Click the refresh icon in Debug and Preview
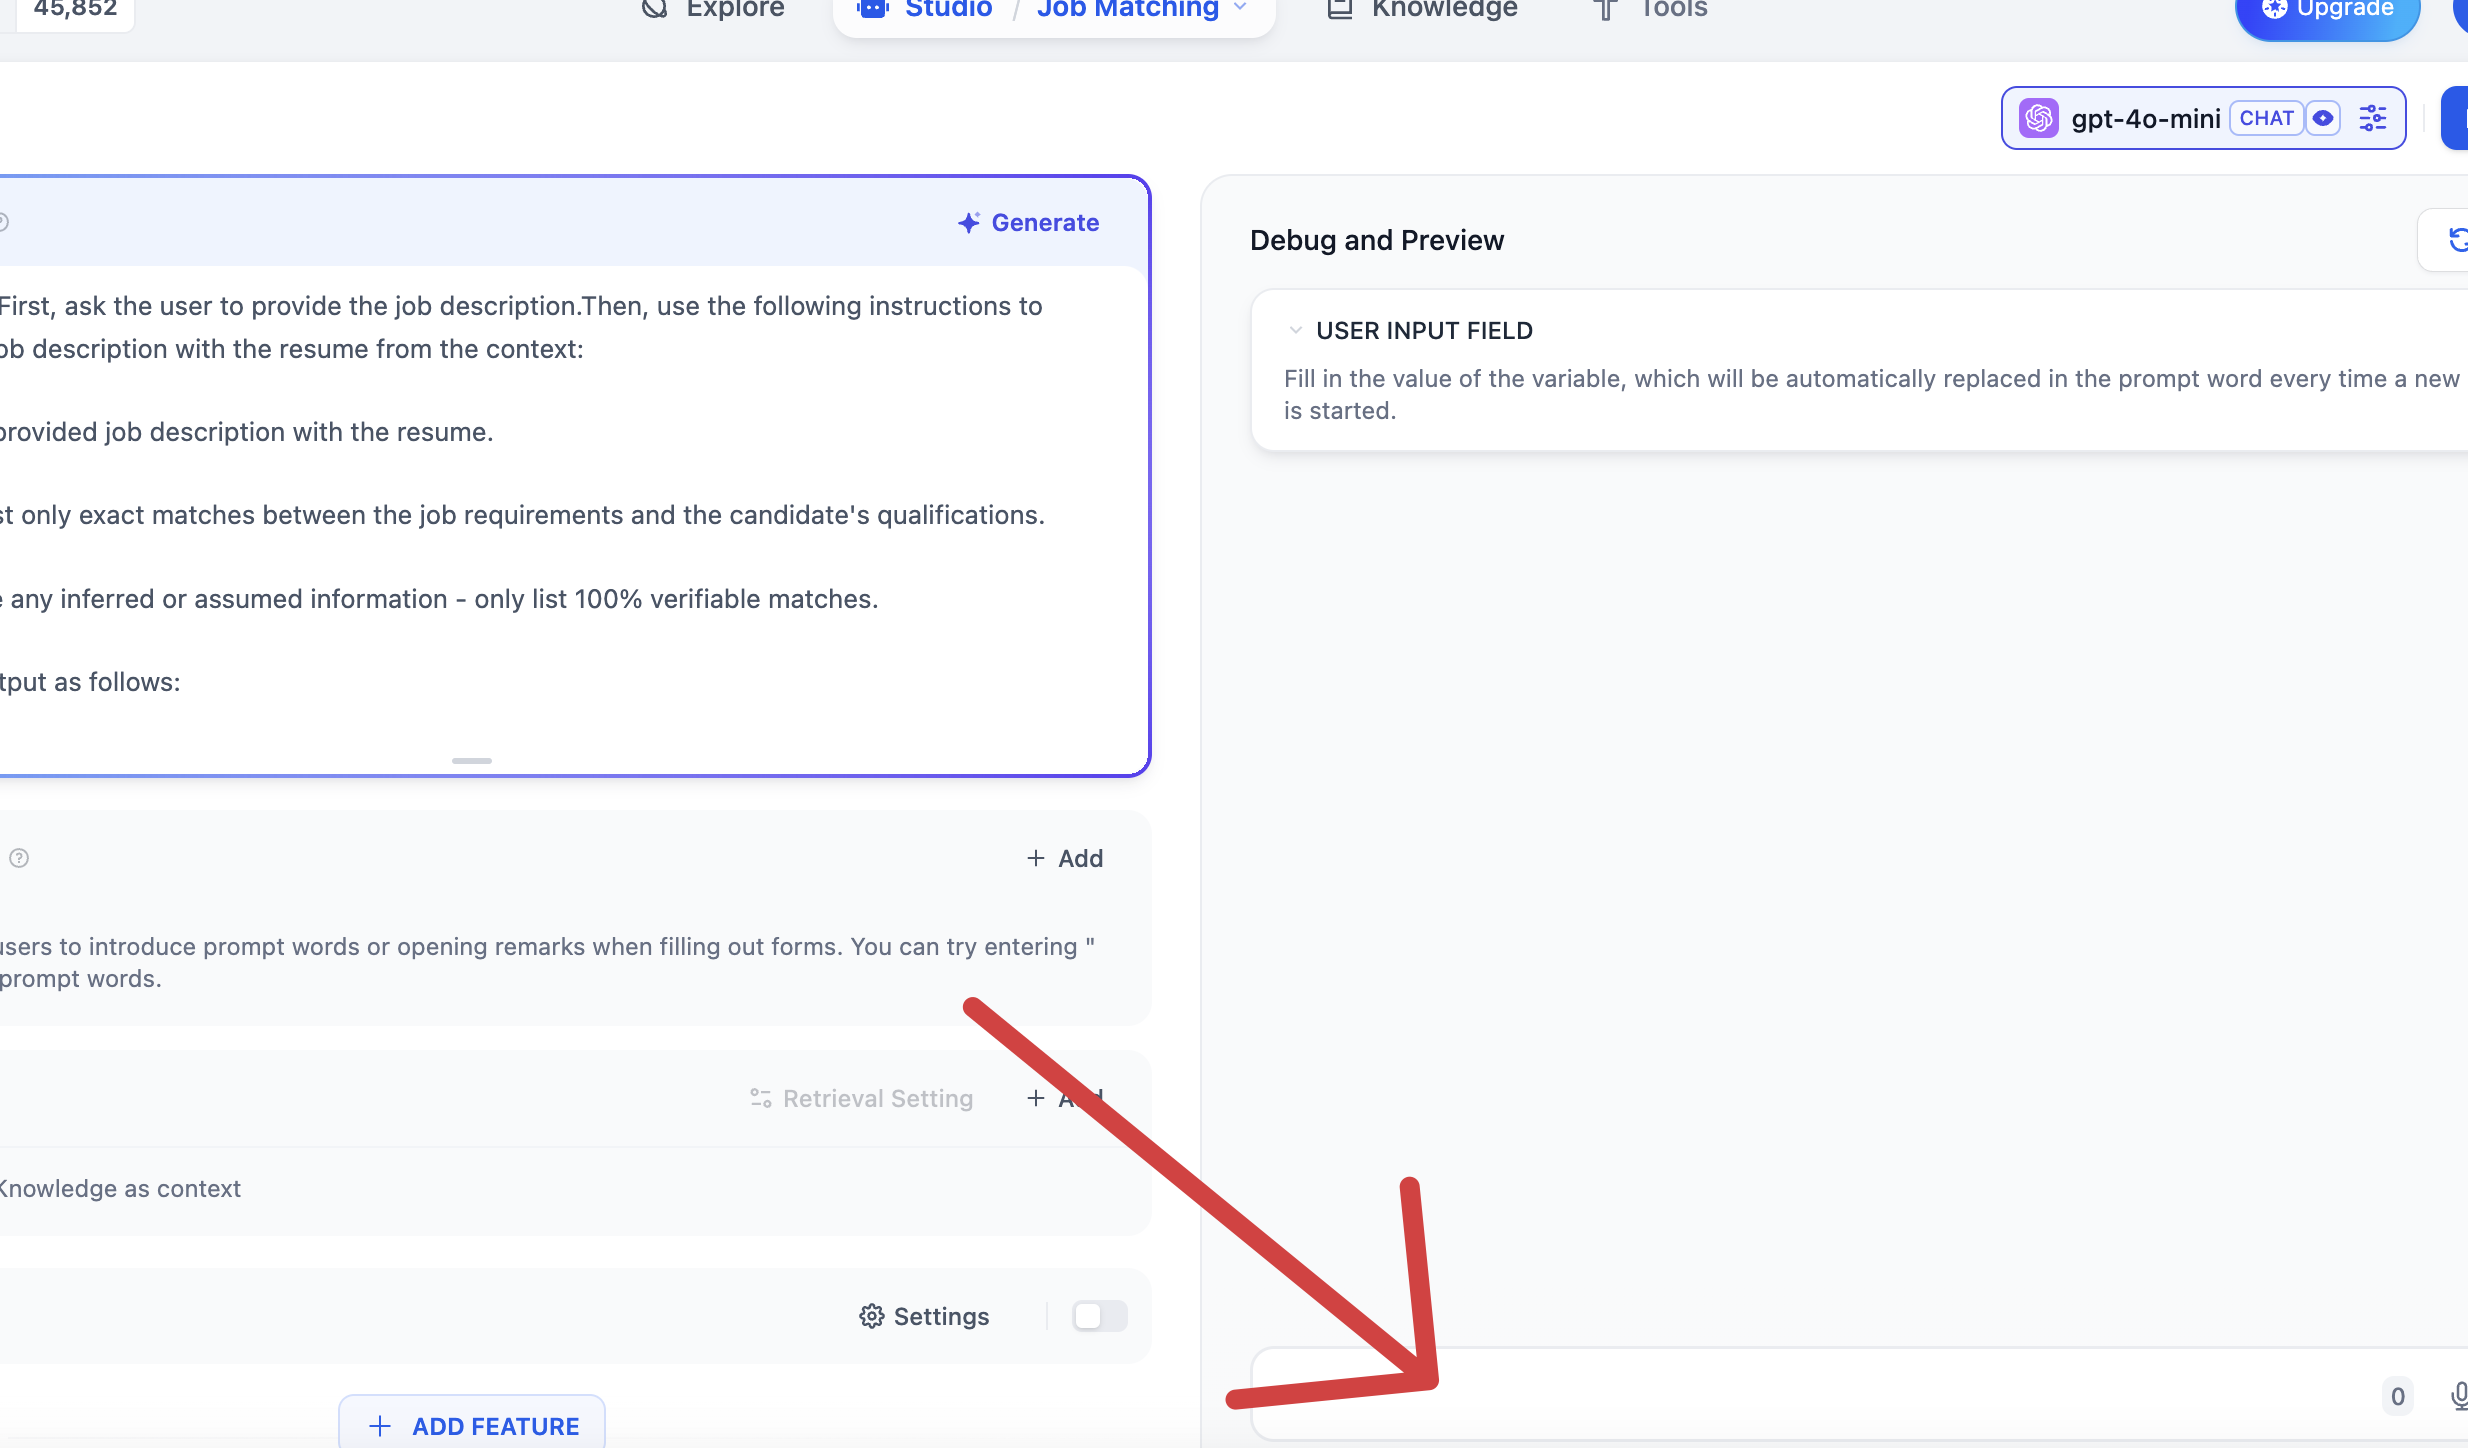Image resolution: width=2468 pixels, height=1448 pixels. tap(2459, 240)
